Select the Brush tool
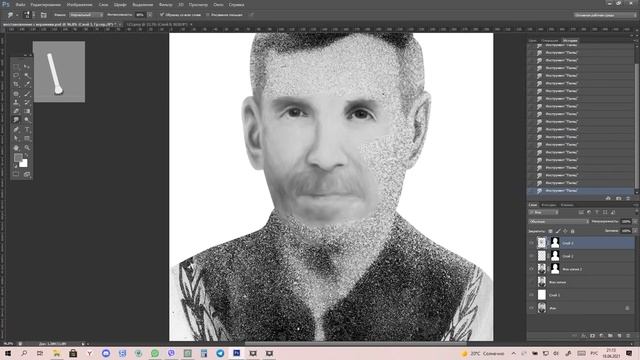 tap(27, 93)
